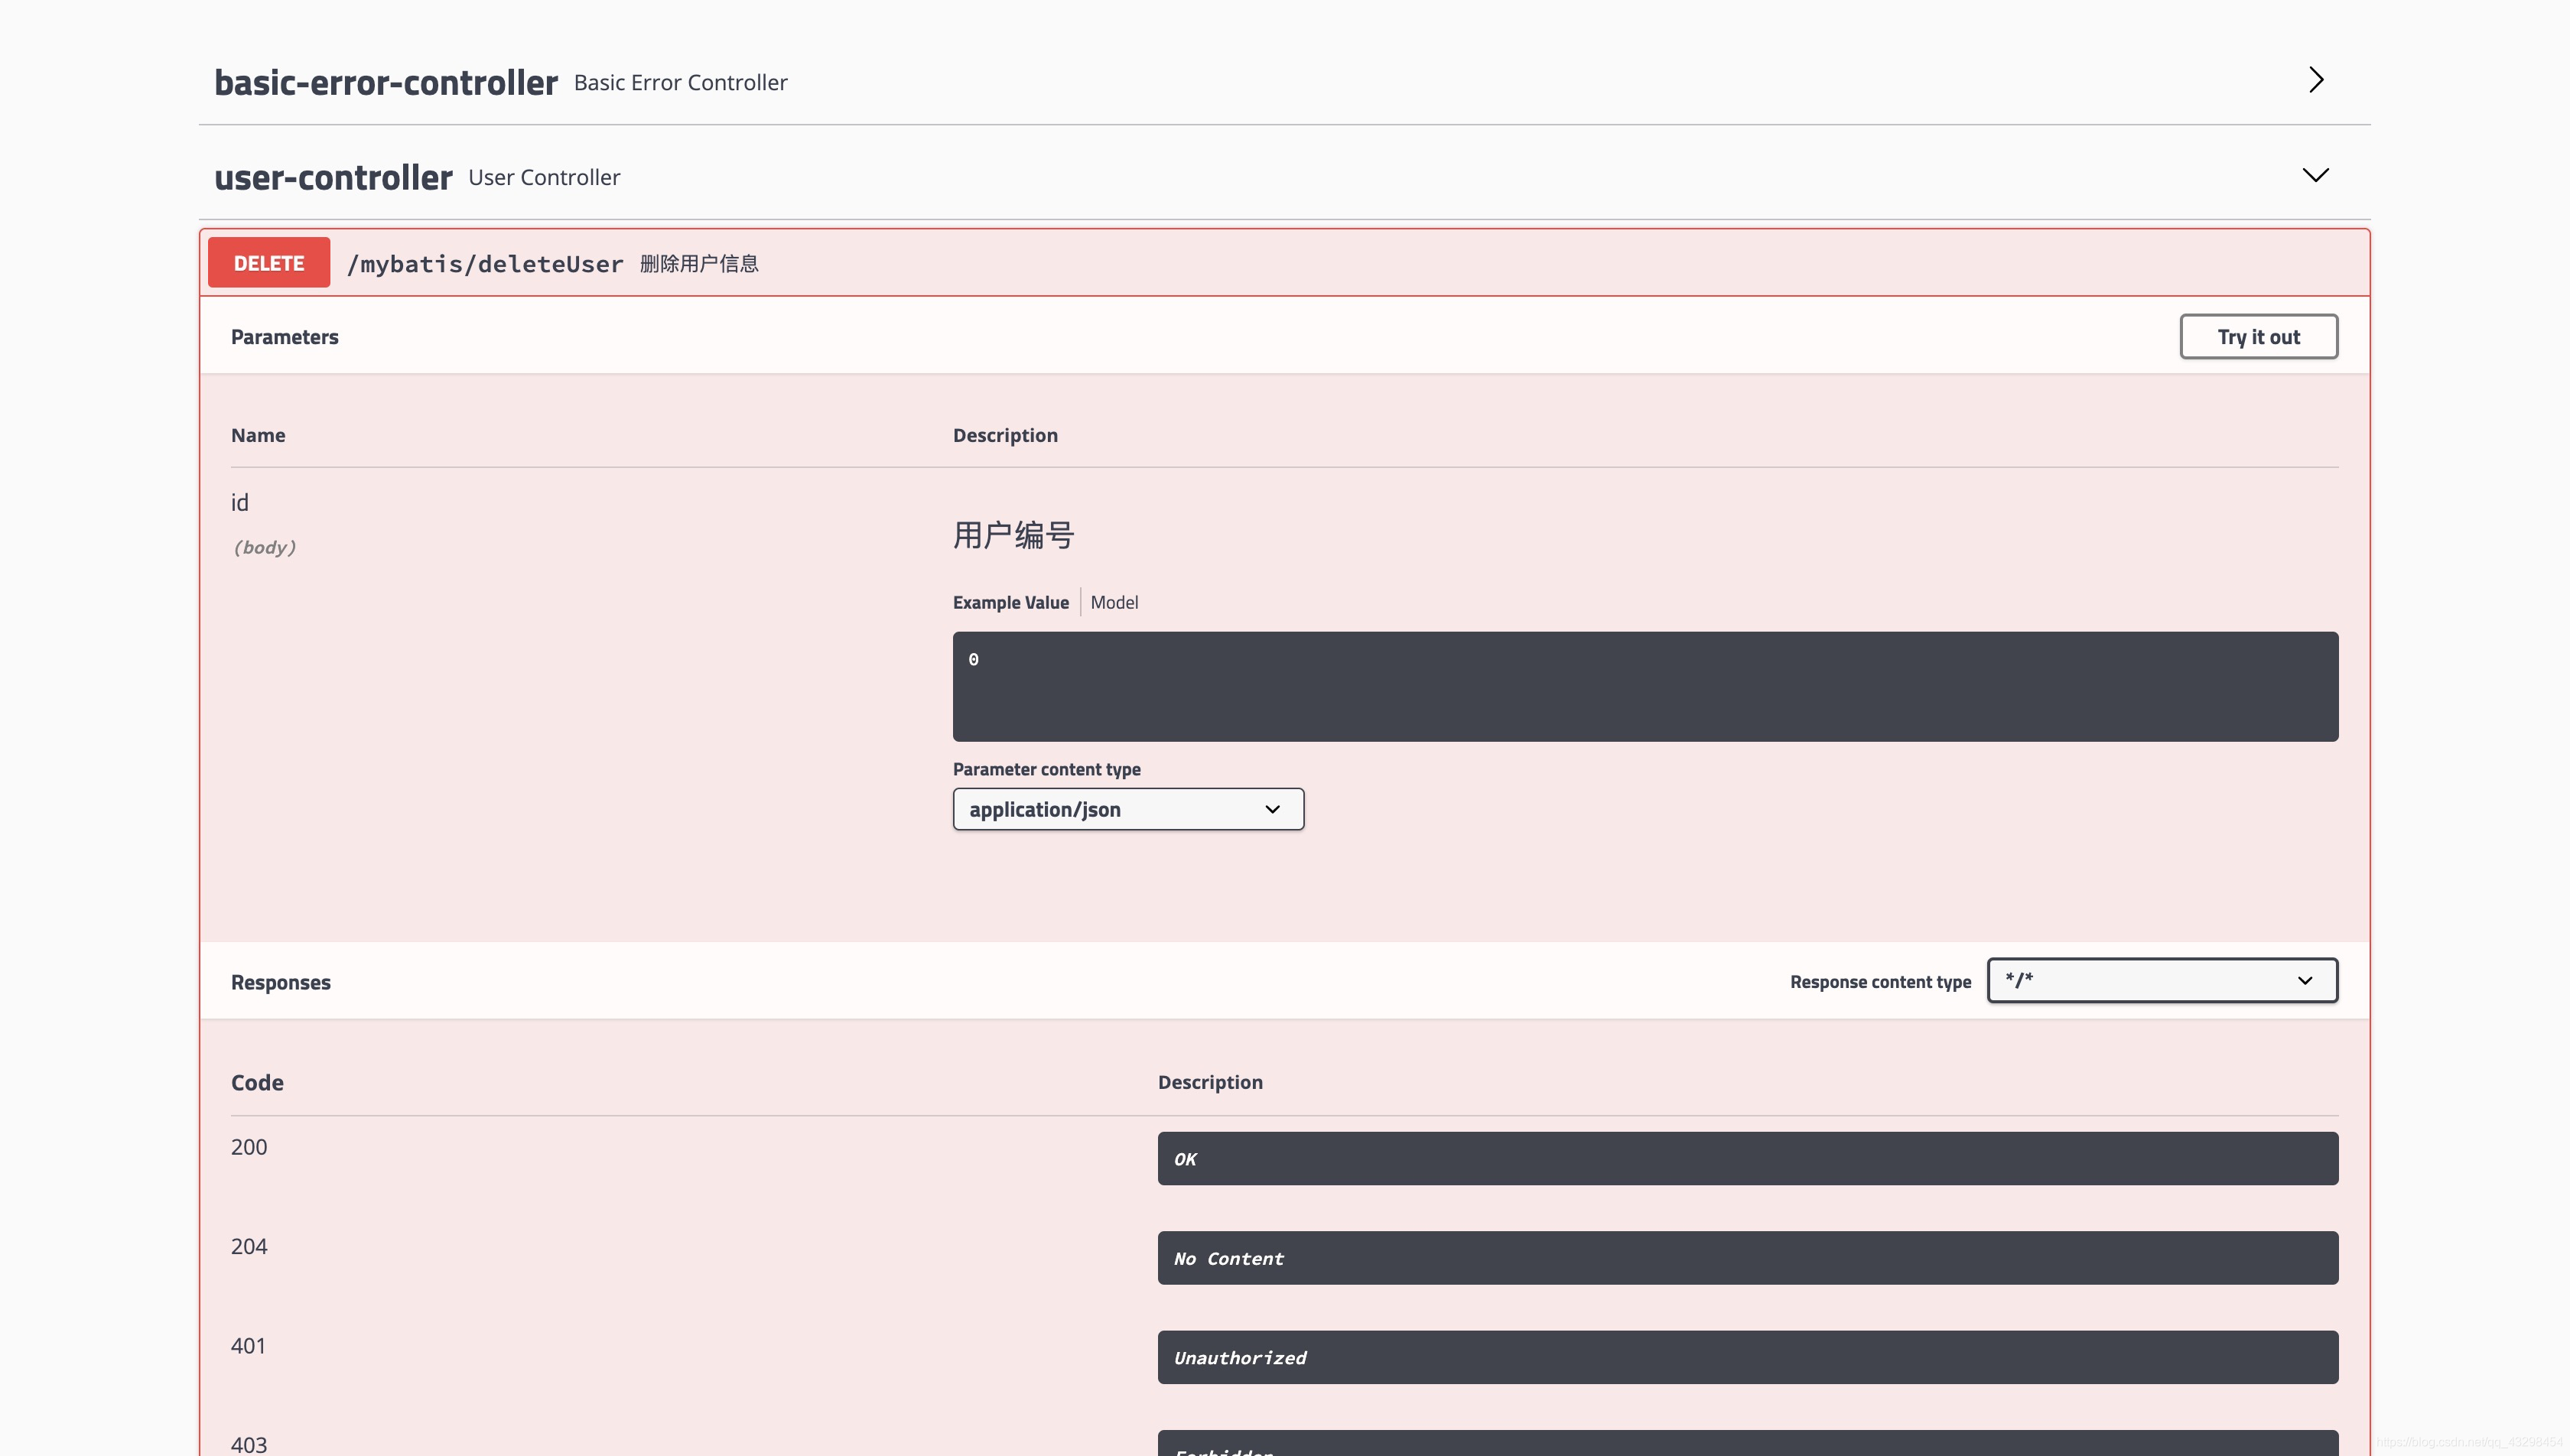The width and height of the screenshot is (2570, 1456).
Task: Click the basic-error-controller section title
Action: point(386,82)
